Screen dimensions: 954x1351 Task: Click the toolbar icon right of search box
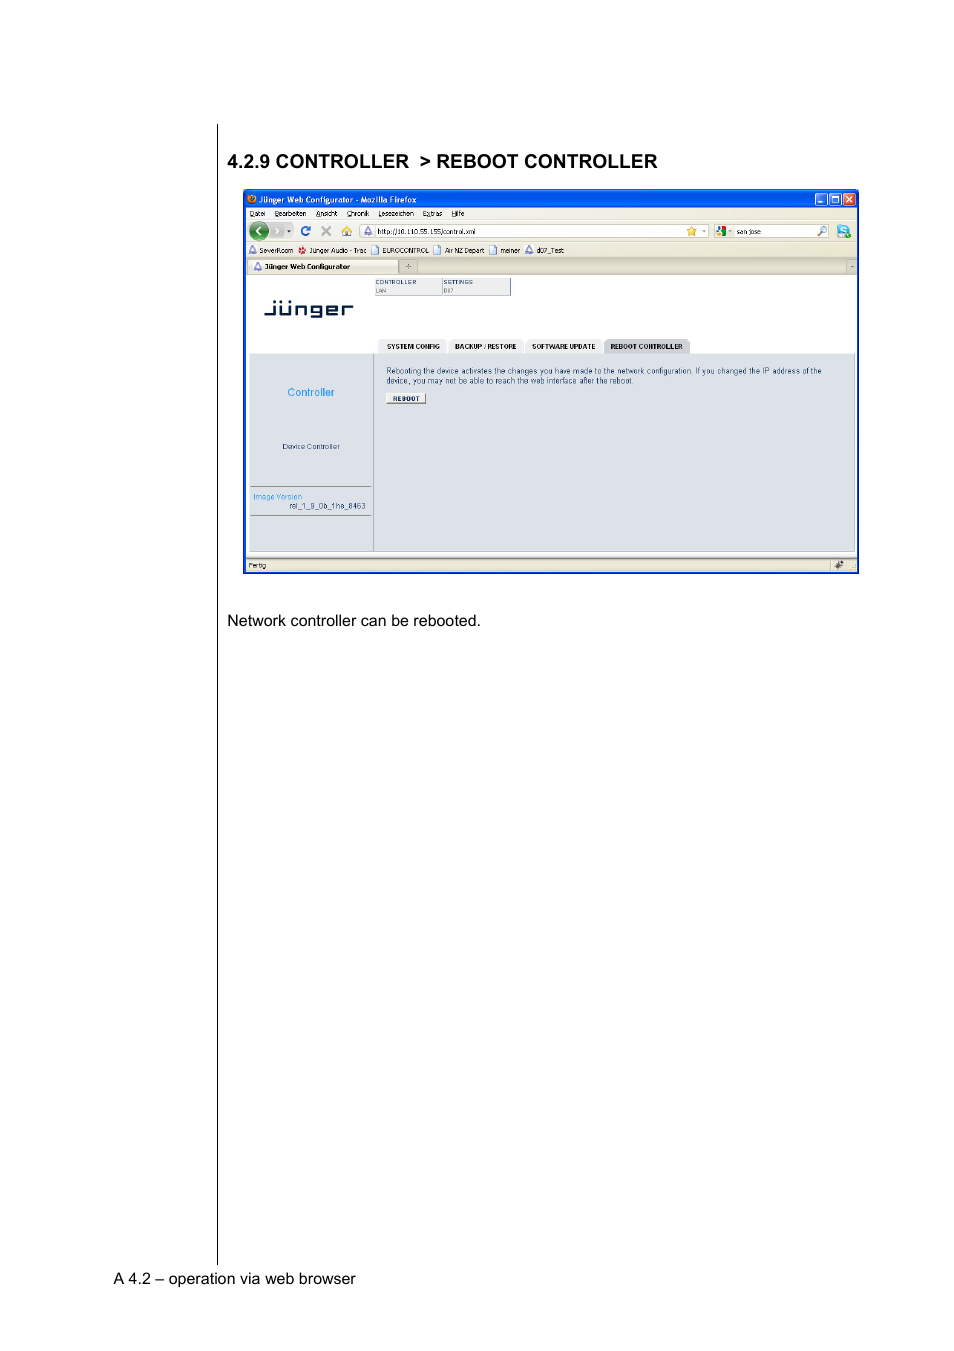pyautogui.click(x=843, y=231)
